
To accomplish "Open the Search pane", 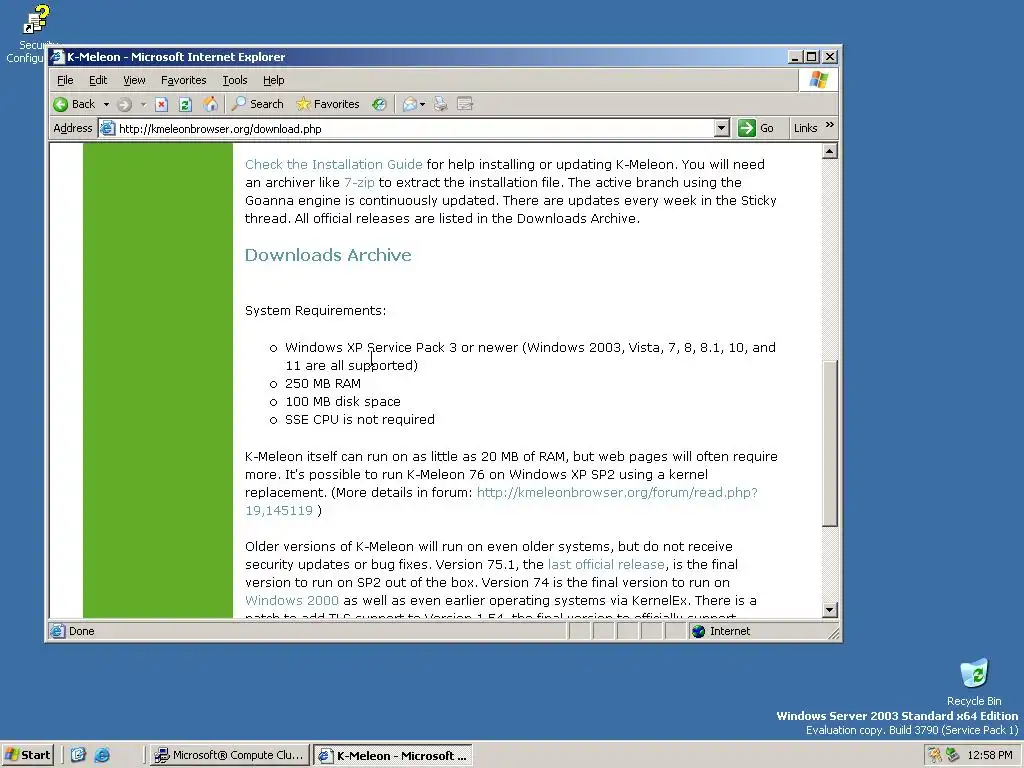I will click(x=258, y=104).
